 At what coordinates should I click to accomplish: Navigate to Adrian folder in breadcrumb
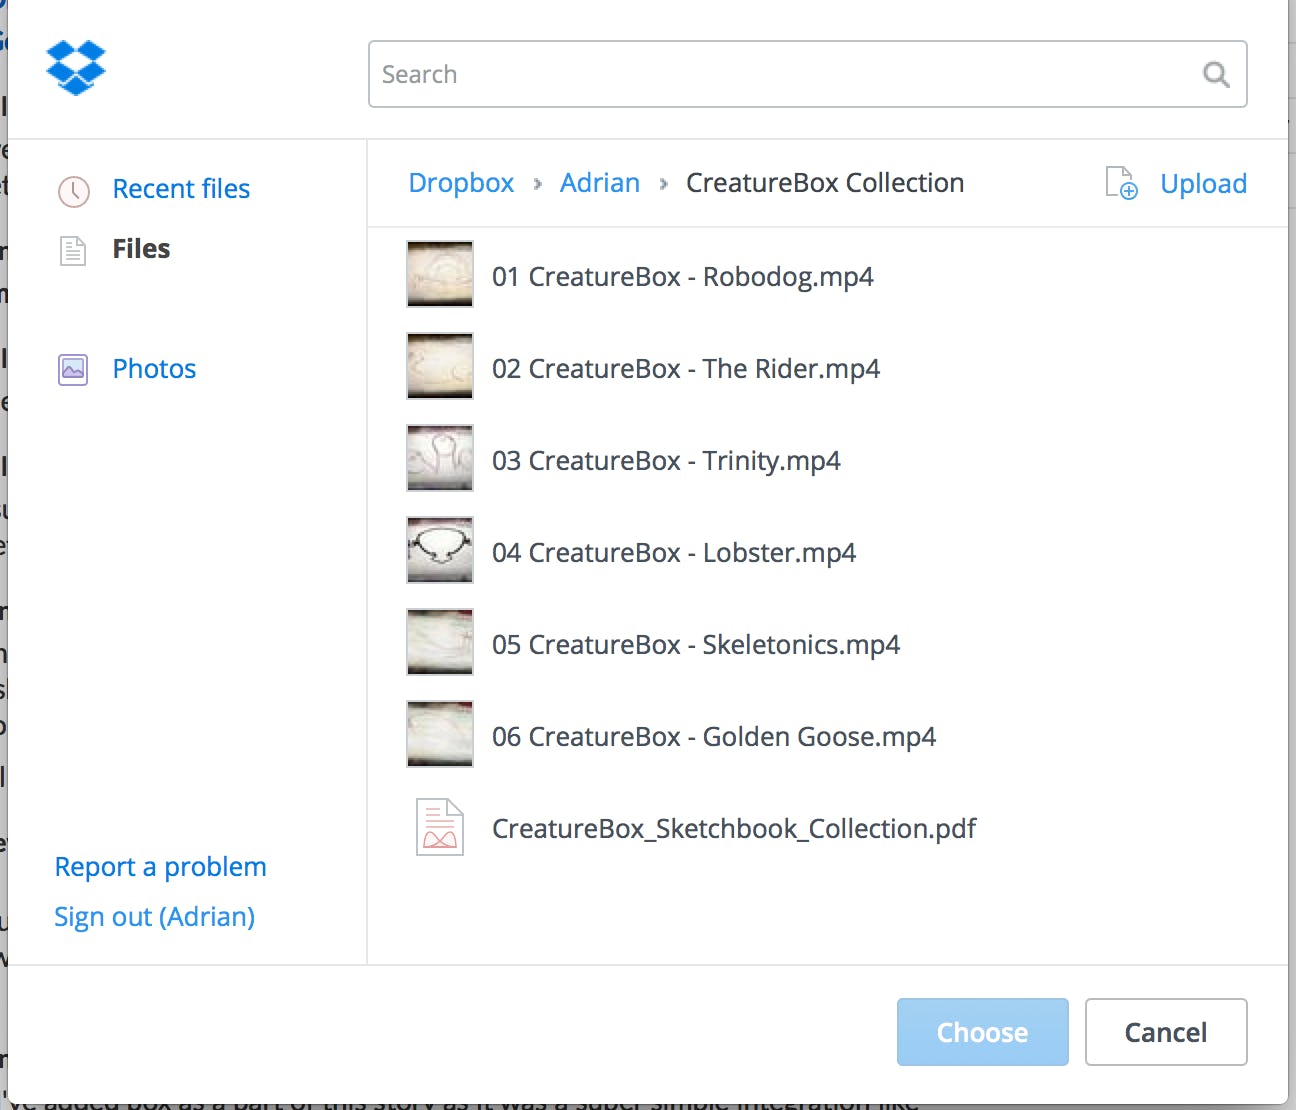tap(600, 183)
